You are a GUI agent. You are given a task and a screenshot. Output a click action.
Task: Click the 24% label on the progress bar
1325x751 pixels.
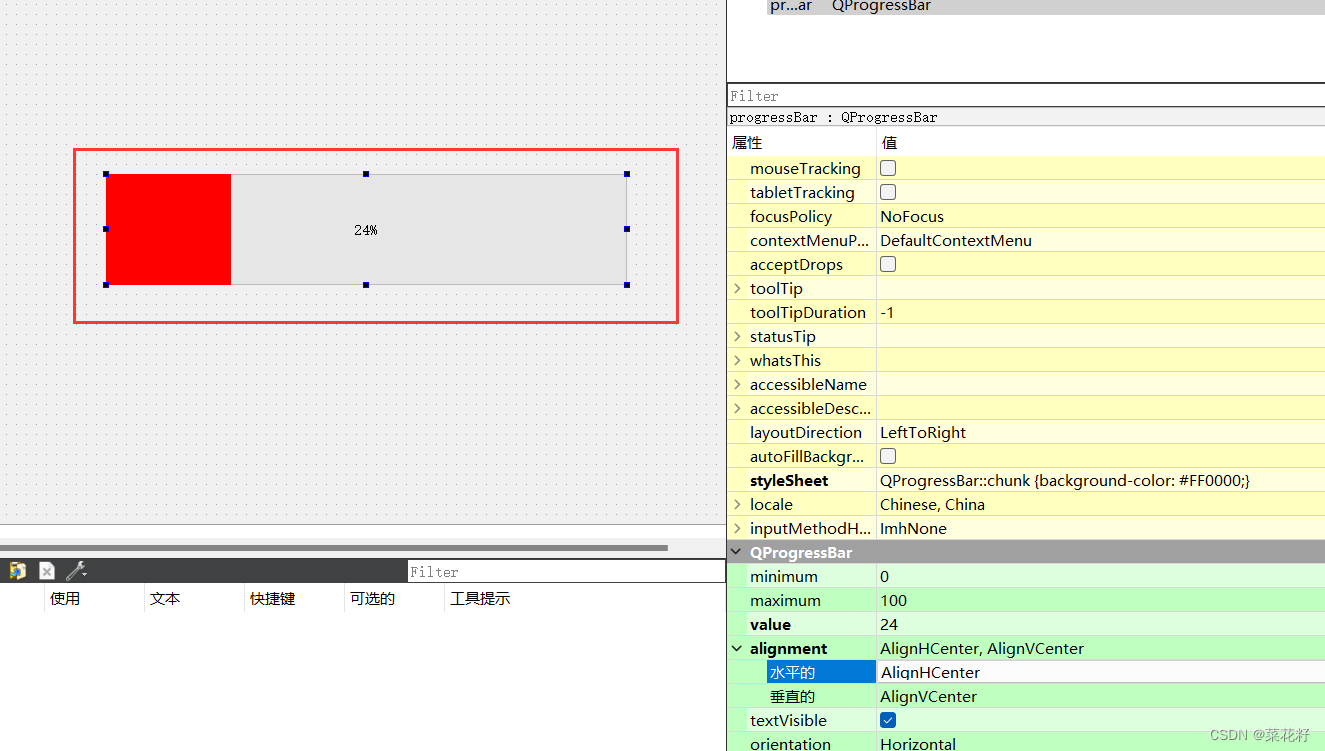click(366, 230)
